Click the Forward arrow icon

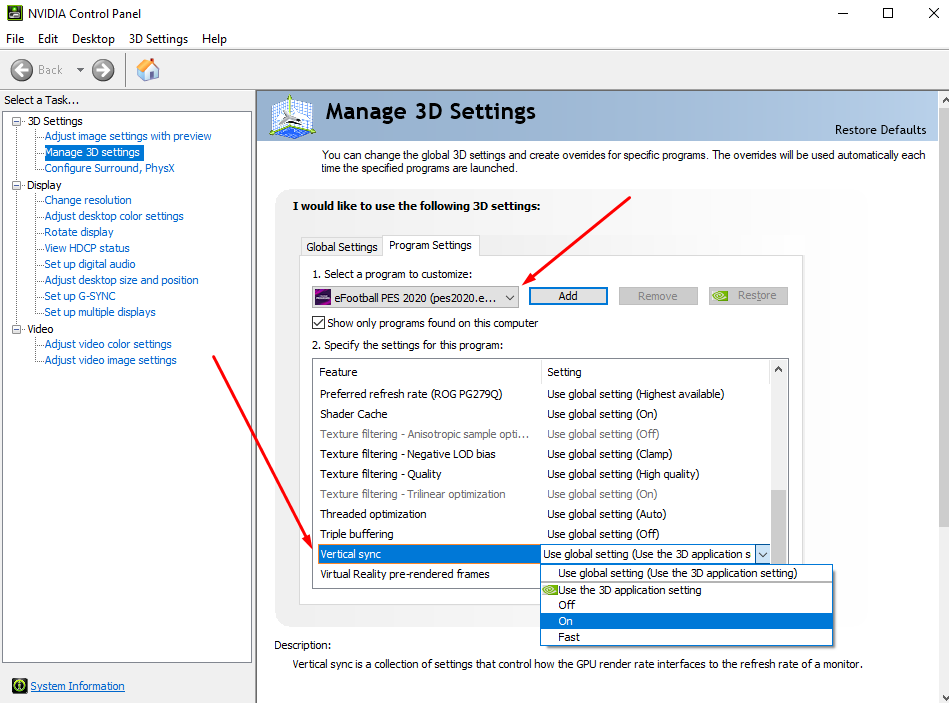click(103, 70)
